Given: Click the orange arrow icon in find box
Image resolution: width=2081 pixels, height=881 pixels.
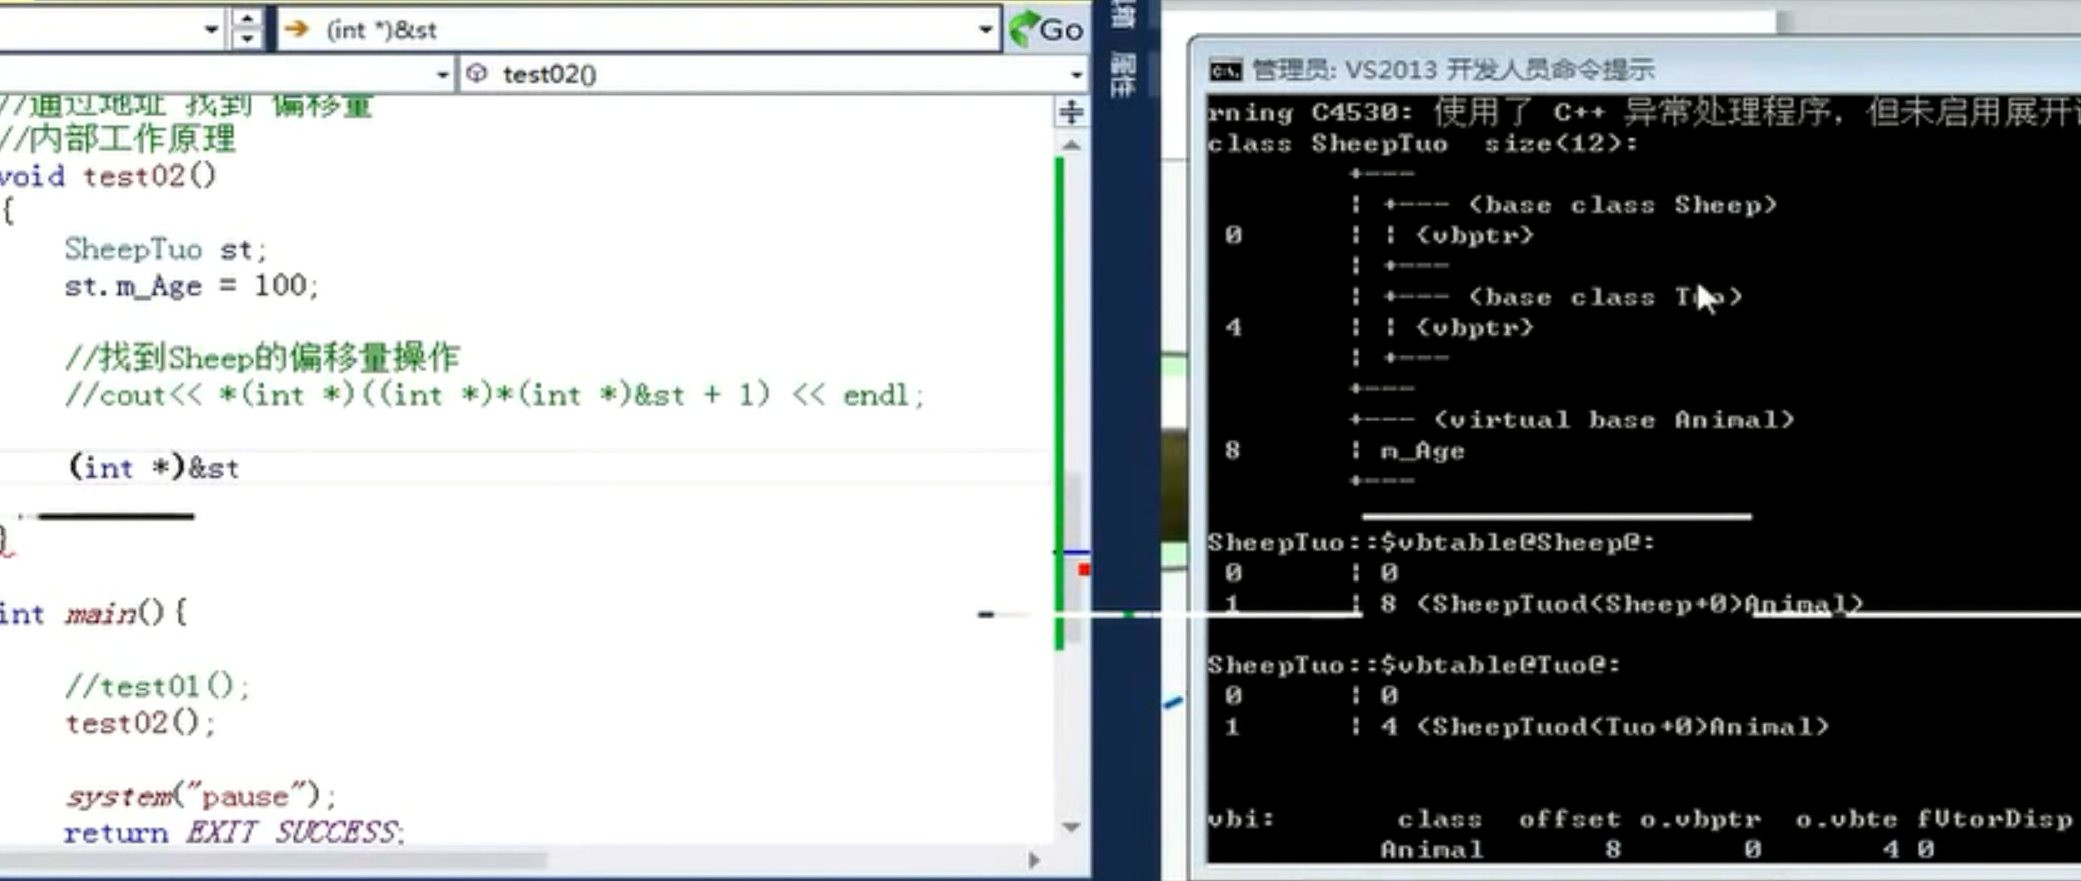Looking at the screenshot, I should tap(295, 29).
